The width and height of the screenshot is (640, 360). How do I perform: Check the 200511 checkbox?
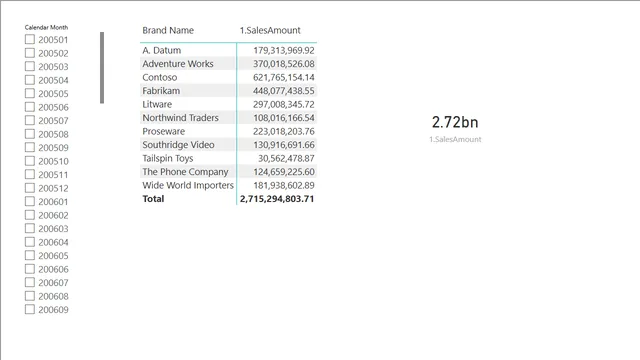[30, 174]
